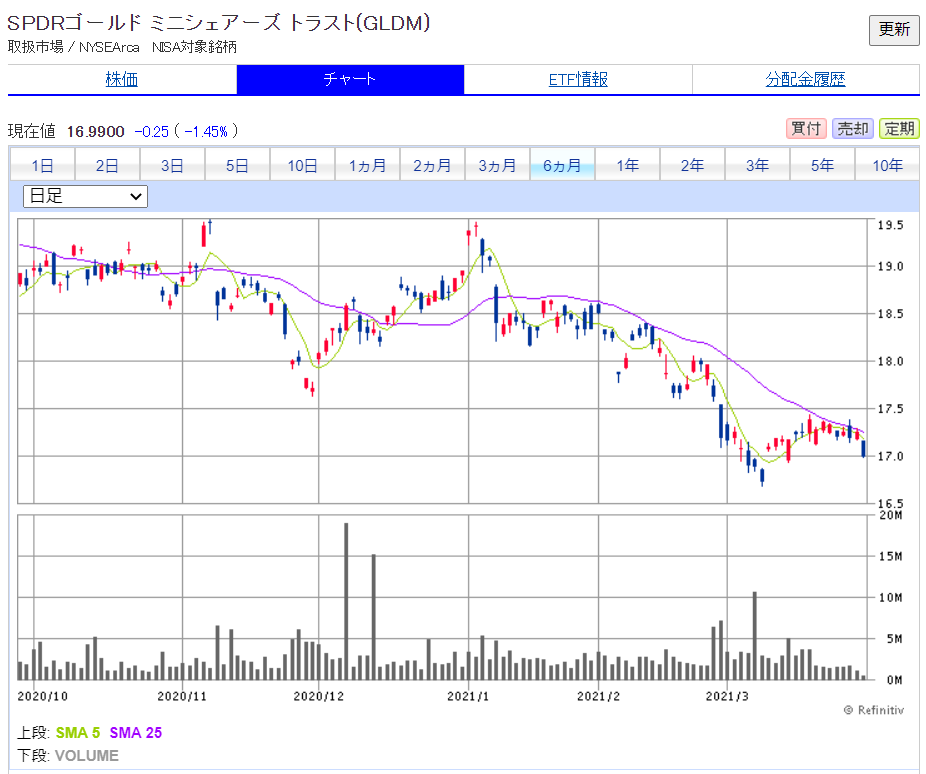Change chart period to 3年
The width and height of the screenshot is (926, 774).
tap(757, 165)
